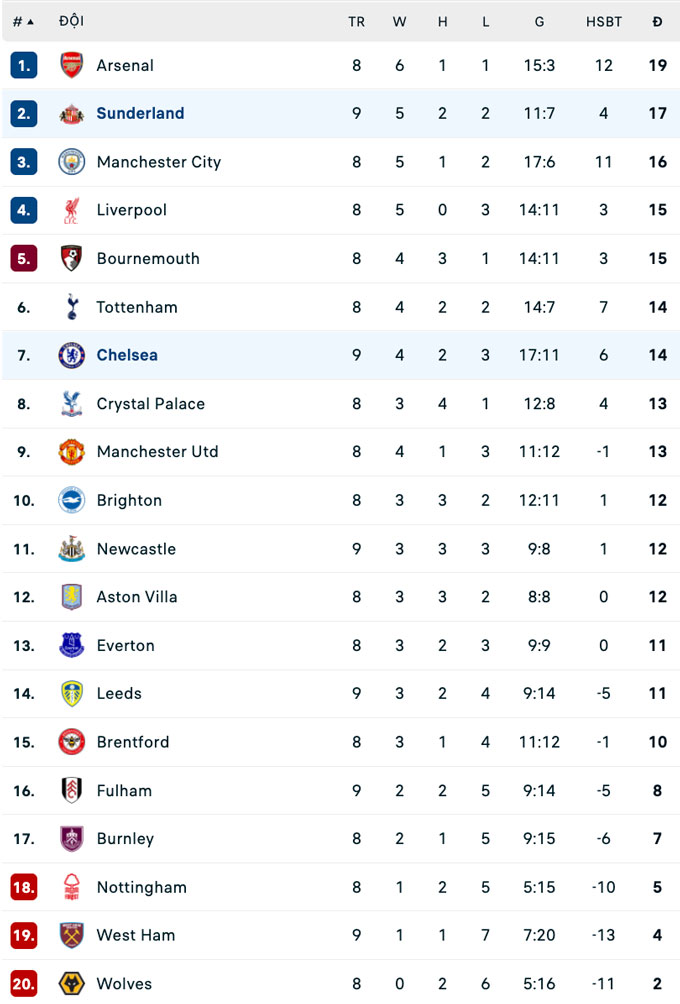Click the Arsenal club crest icon
The height and width of the screenshot is (1004, 680).
[x=72, y=66]
